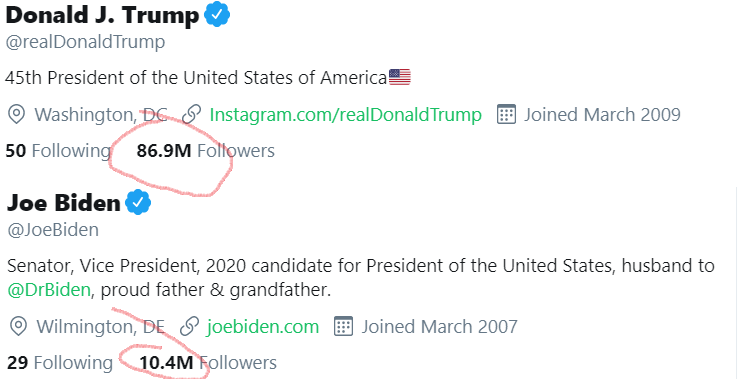Click the @realDonaldTrump handle

click(x=86, y=42)
